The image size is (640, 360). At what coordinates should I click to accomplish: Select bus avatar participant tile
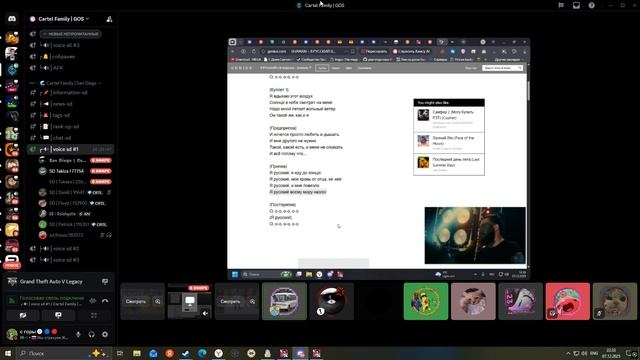pos(284,301)
